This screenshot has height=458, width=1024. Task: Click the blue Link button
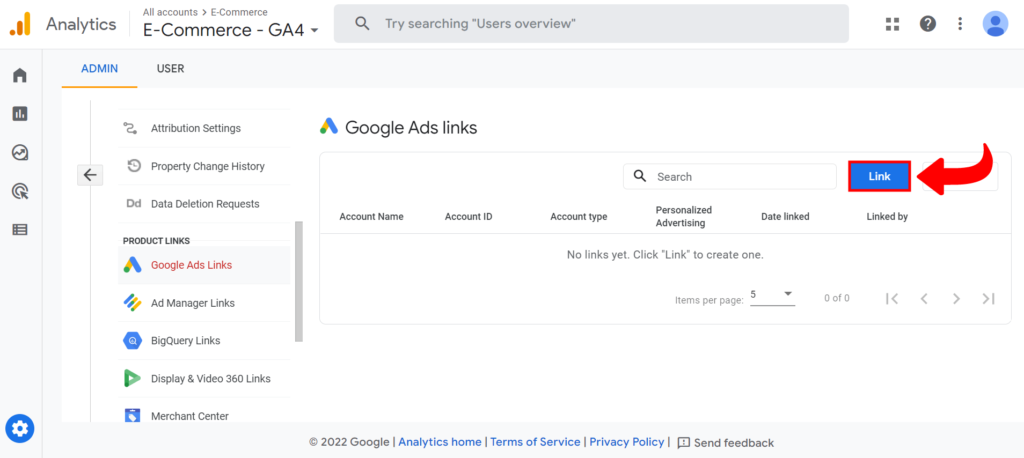879,176
